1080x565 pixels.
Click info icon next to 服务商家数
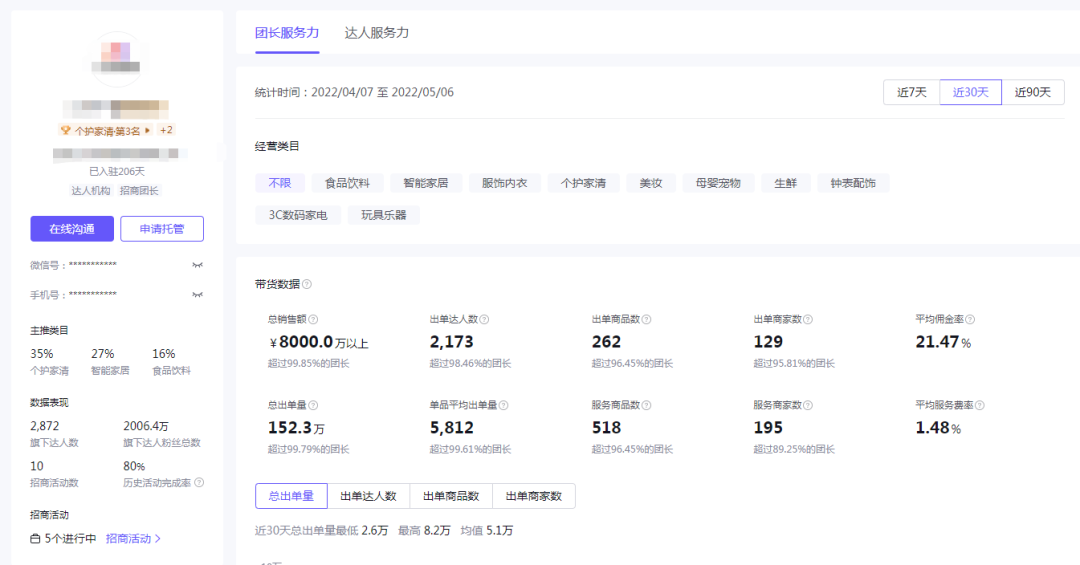click(x=809, y=405)
